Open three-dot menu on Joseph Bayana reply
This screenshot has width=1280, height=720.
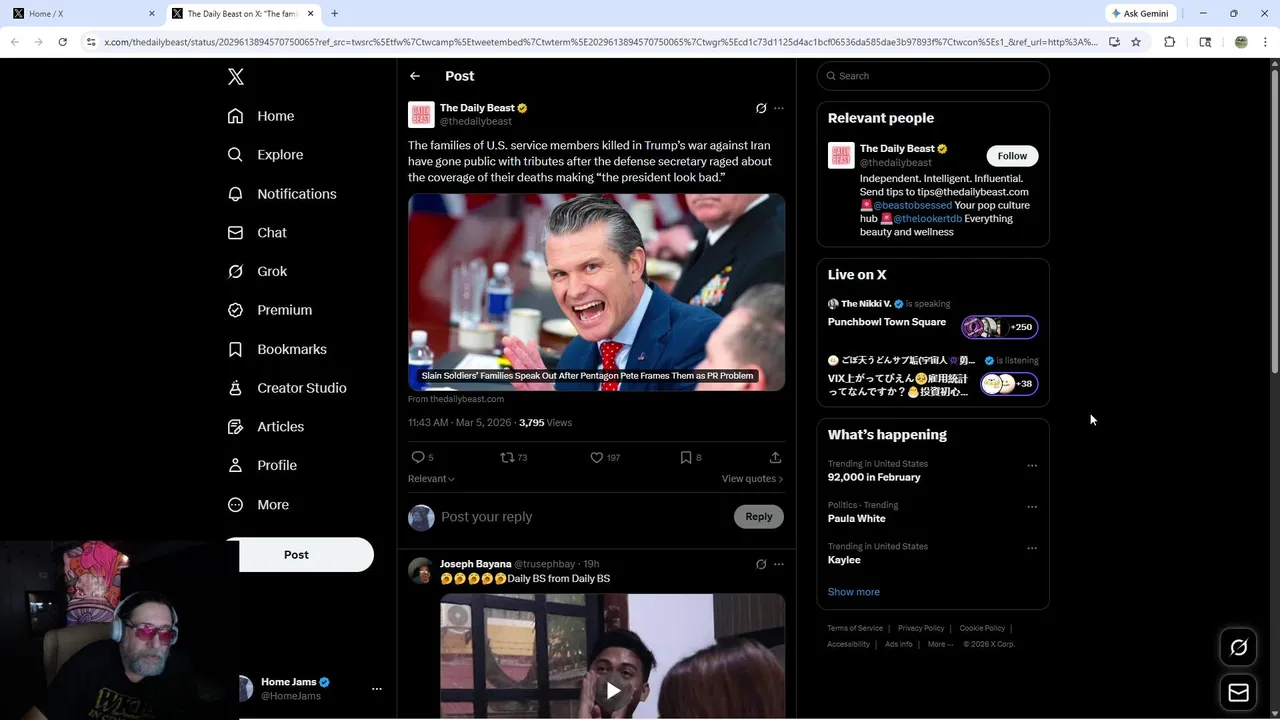pyautogui.click(x=779, y=564)
